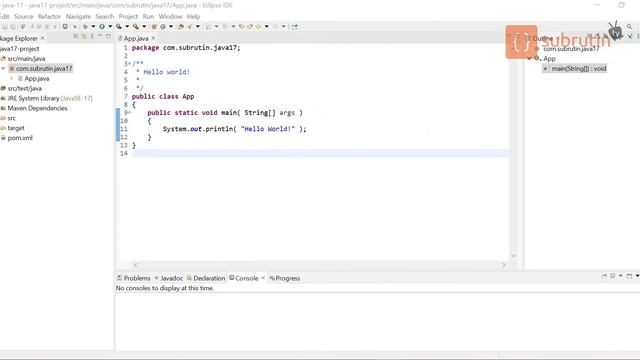Click the Previous Annotation toolbar icon

tap(225, 27)
